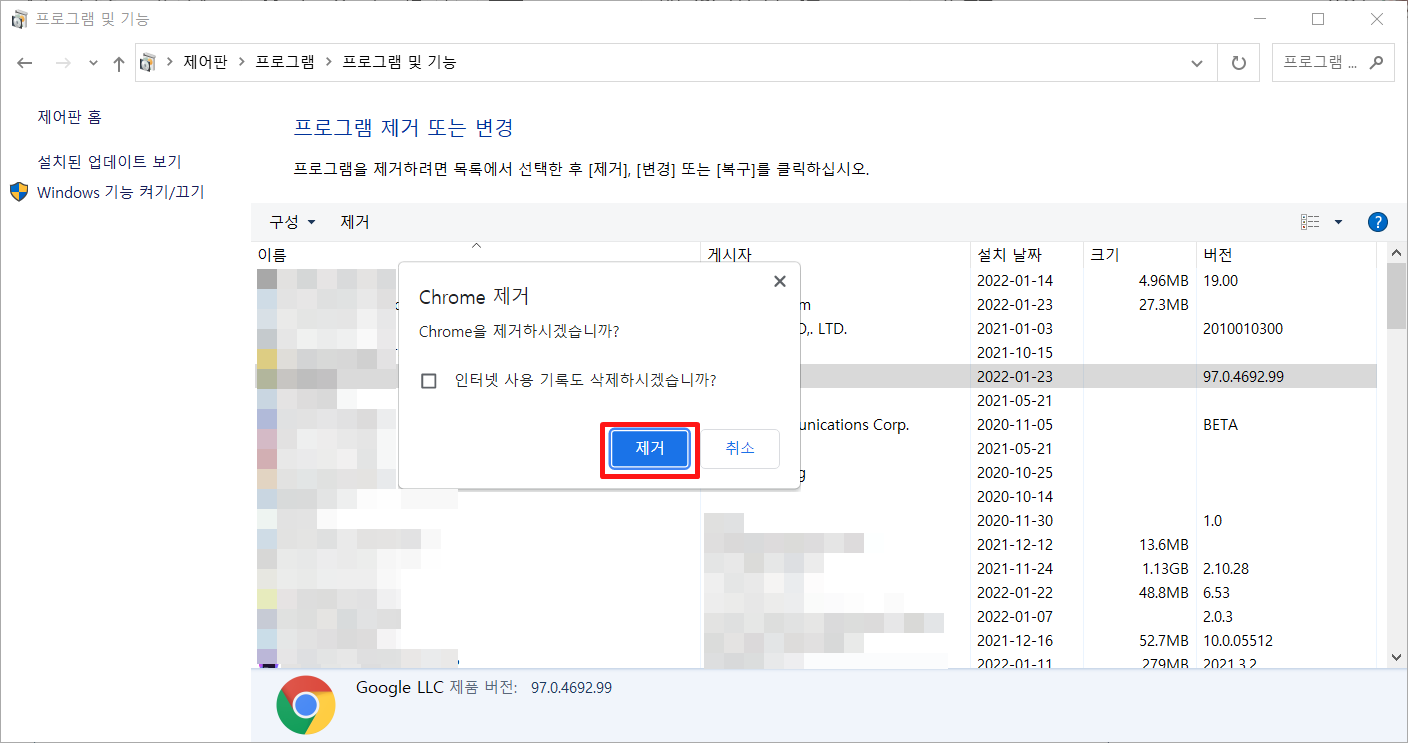Go back using the back arrow
The width and height of the screenshot is (1408, 743).
click(x=25, y=63)
